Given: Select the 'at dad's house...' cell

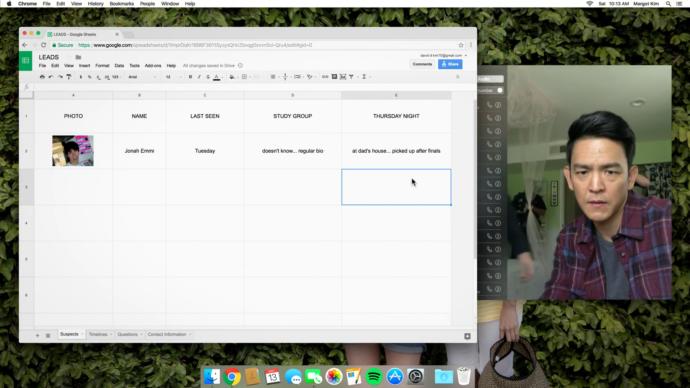Looking at the screenshot, I should click(x=396, y=151).
